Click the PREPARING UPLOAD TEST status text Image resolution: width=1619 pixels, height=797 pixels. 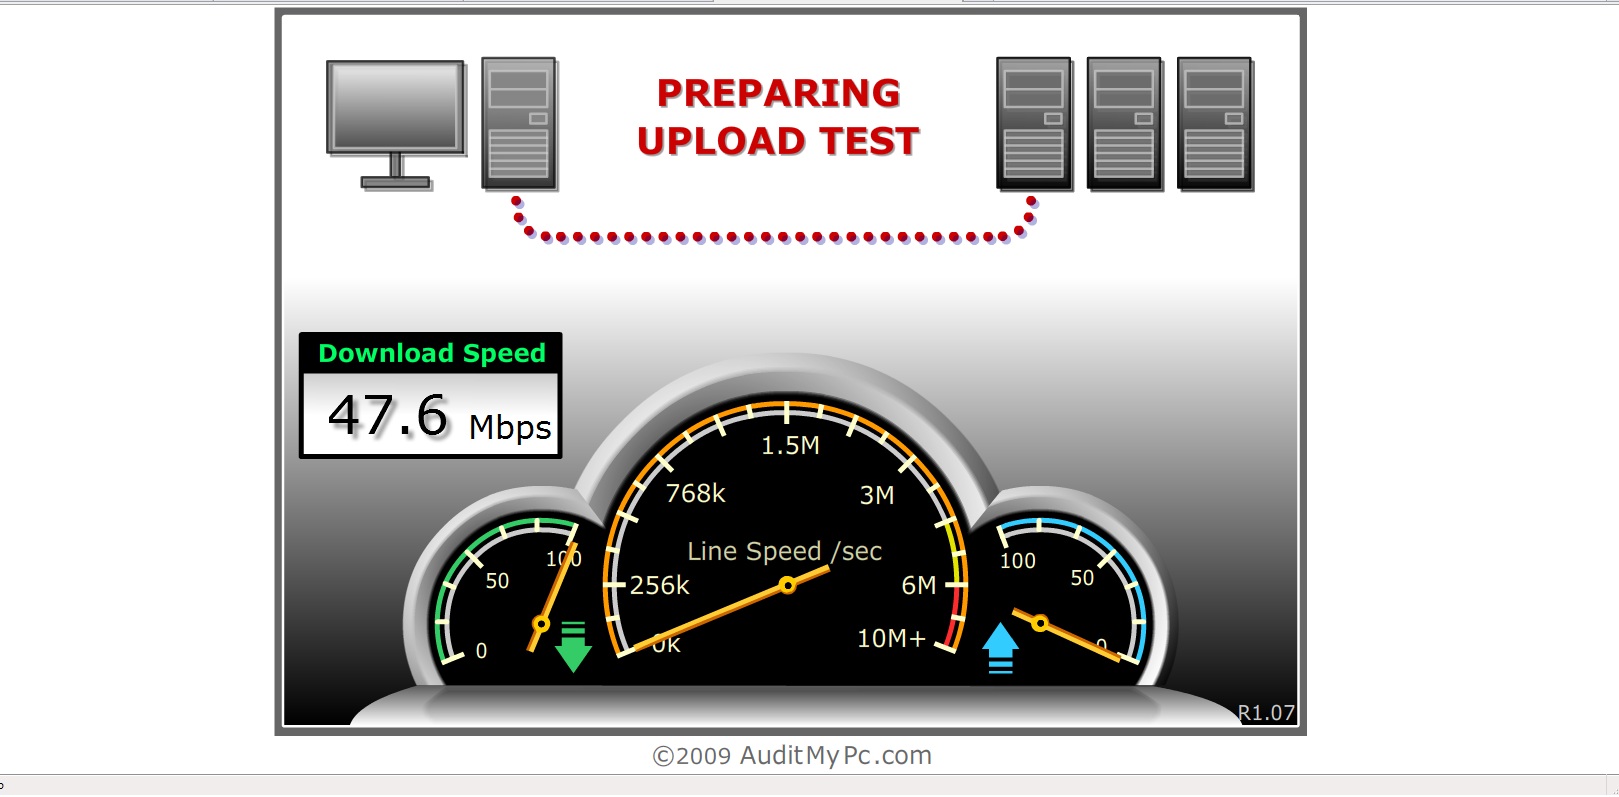coord(778,117)
